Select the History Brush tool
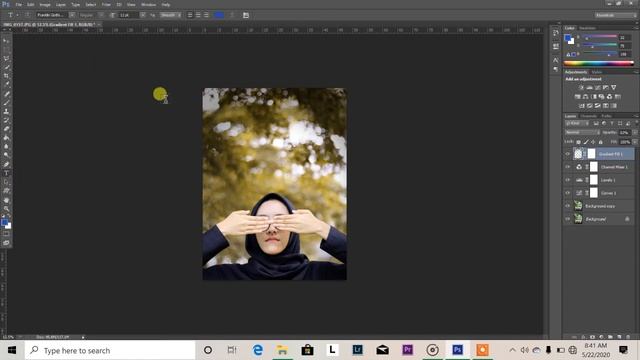 pos(6,120)
